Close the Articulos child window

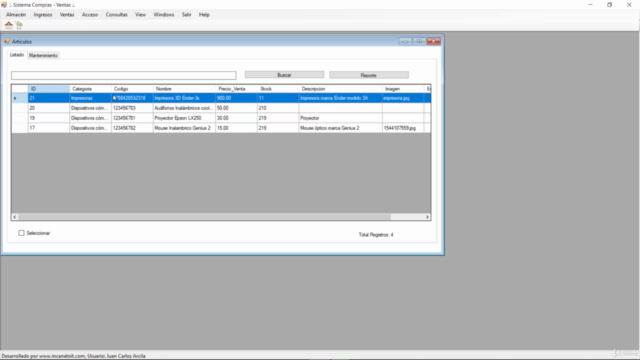(x=433, y=41)
